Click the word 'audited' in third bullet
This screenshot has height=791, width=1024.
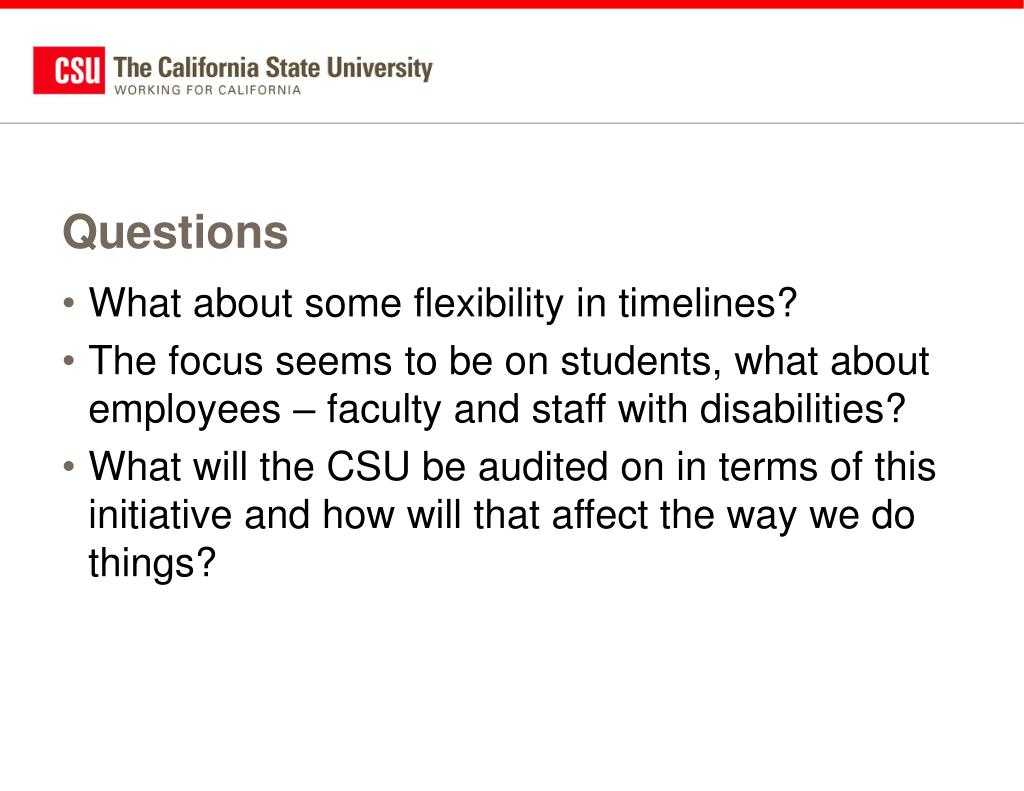click(543, 467)
